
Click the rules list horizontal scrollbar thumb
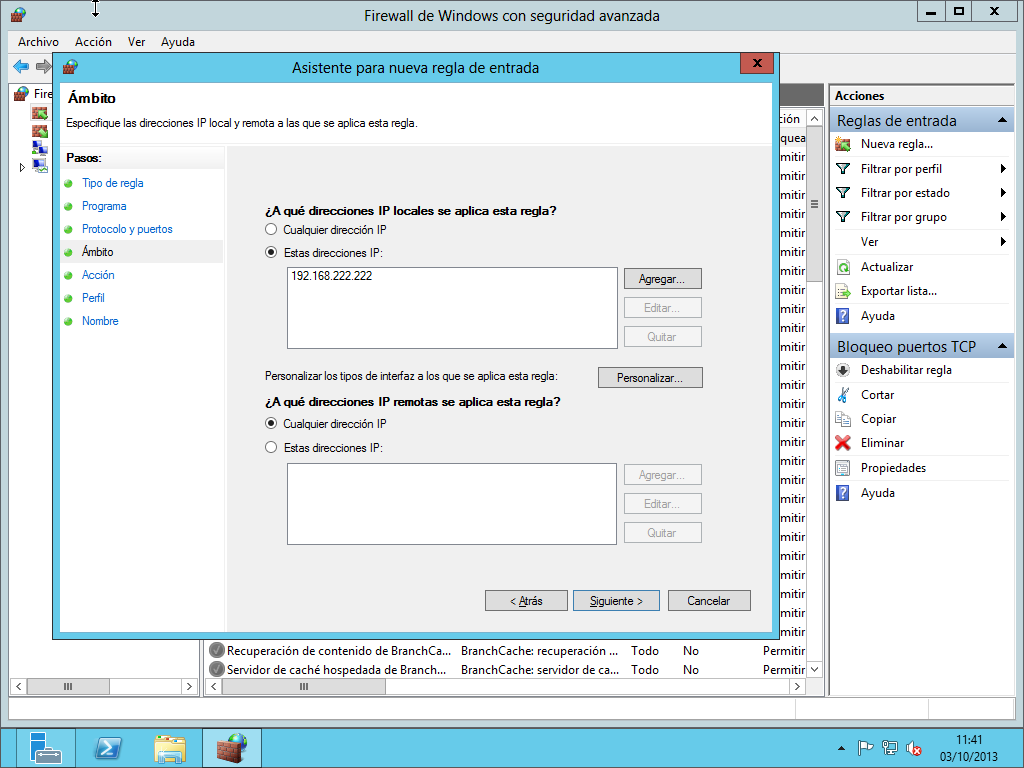[x=304, y=686]
